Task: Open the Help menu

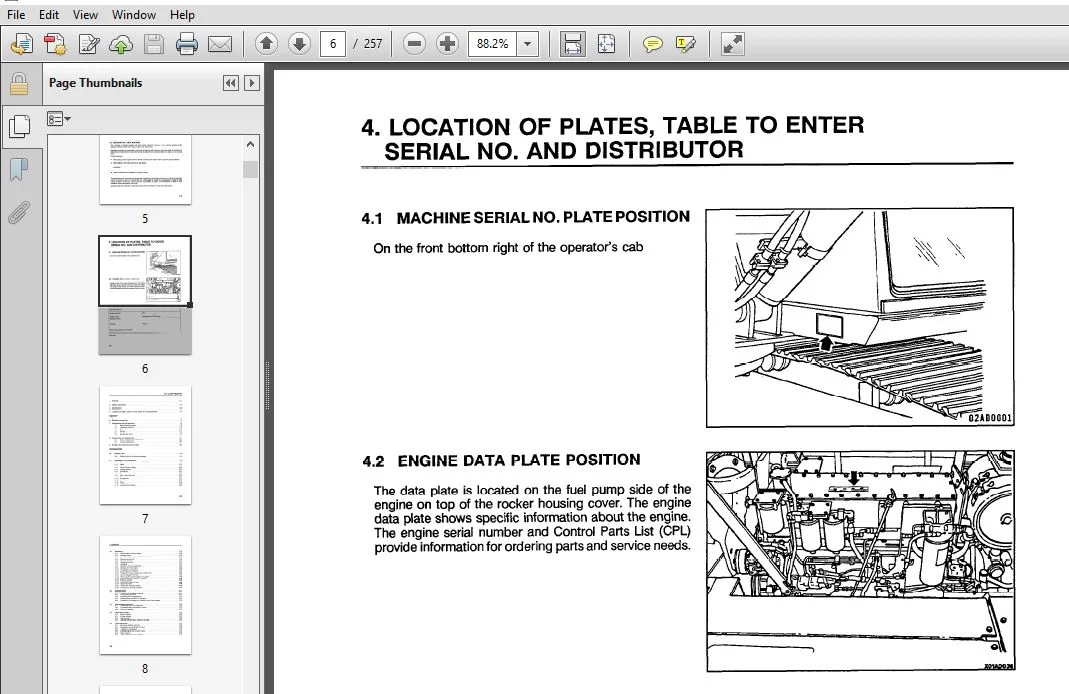Action: point(182,14)
